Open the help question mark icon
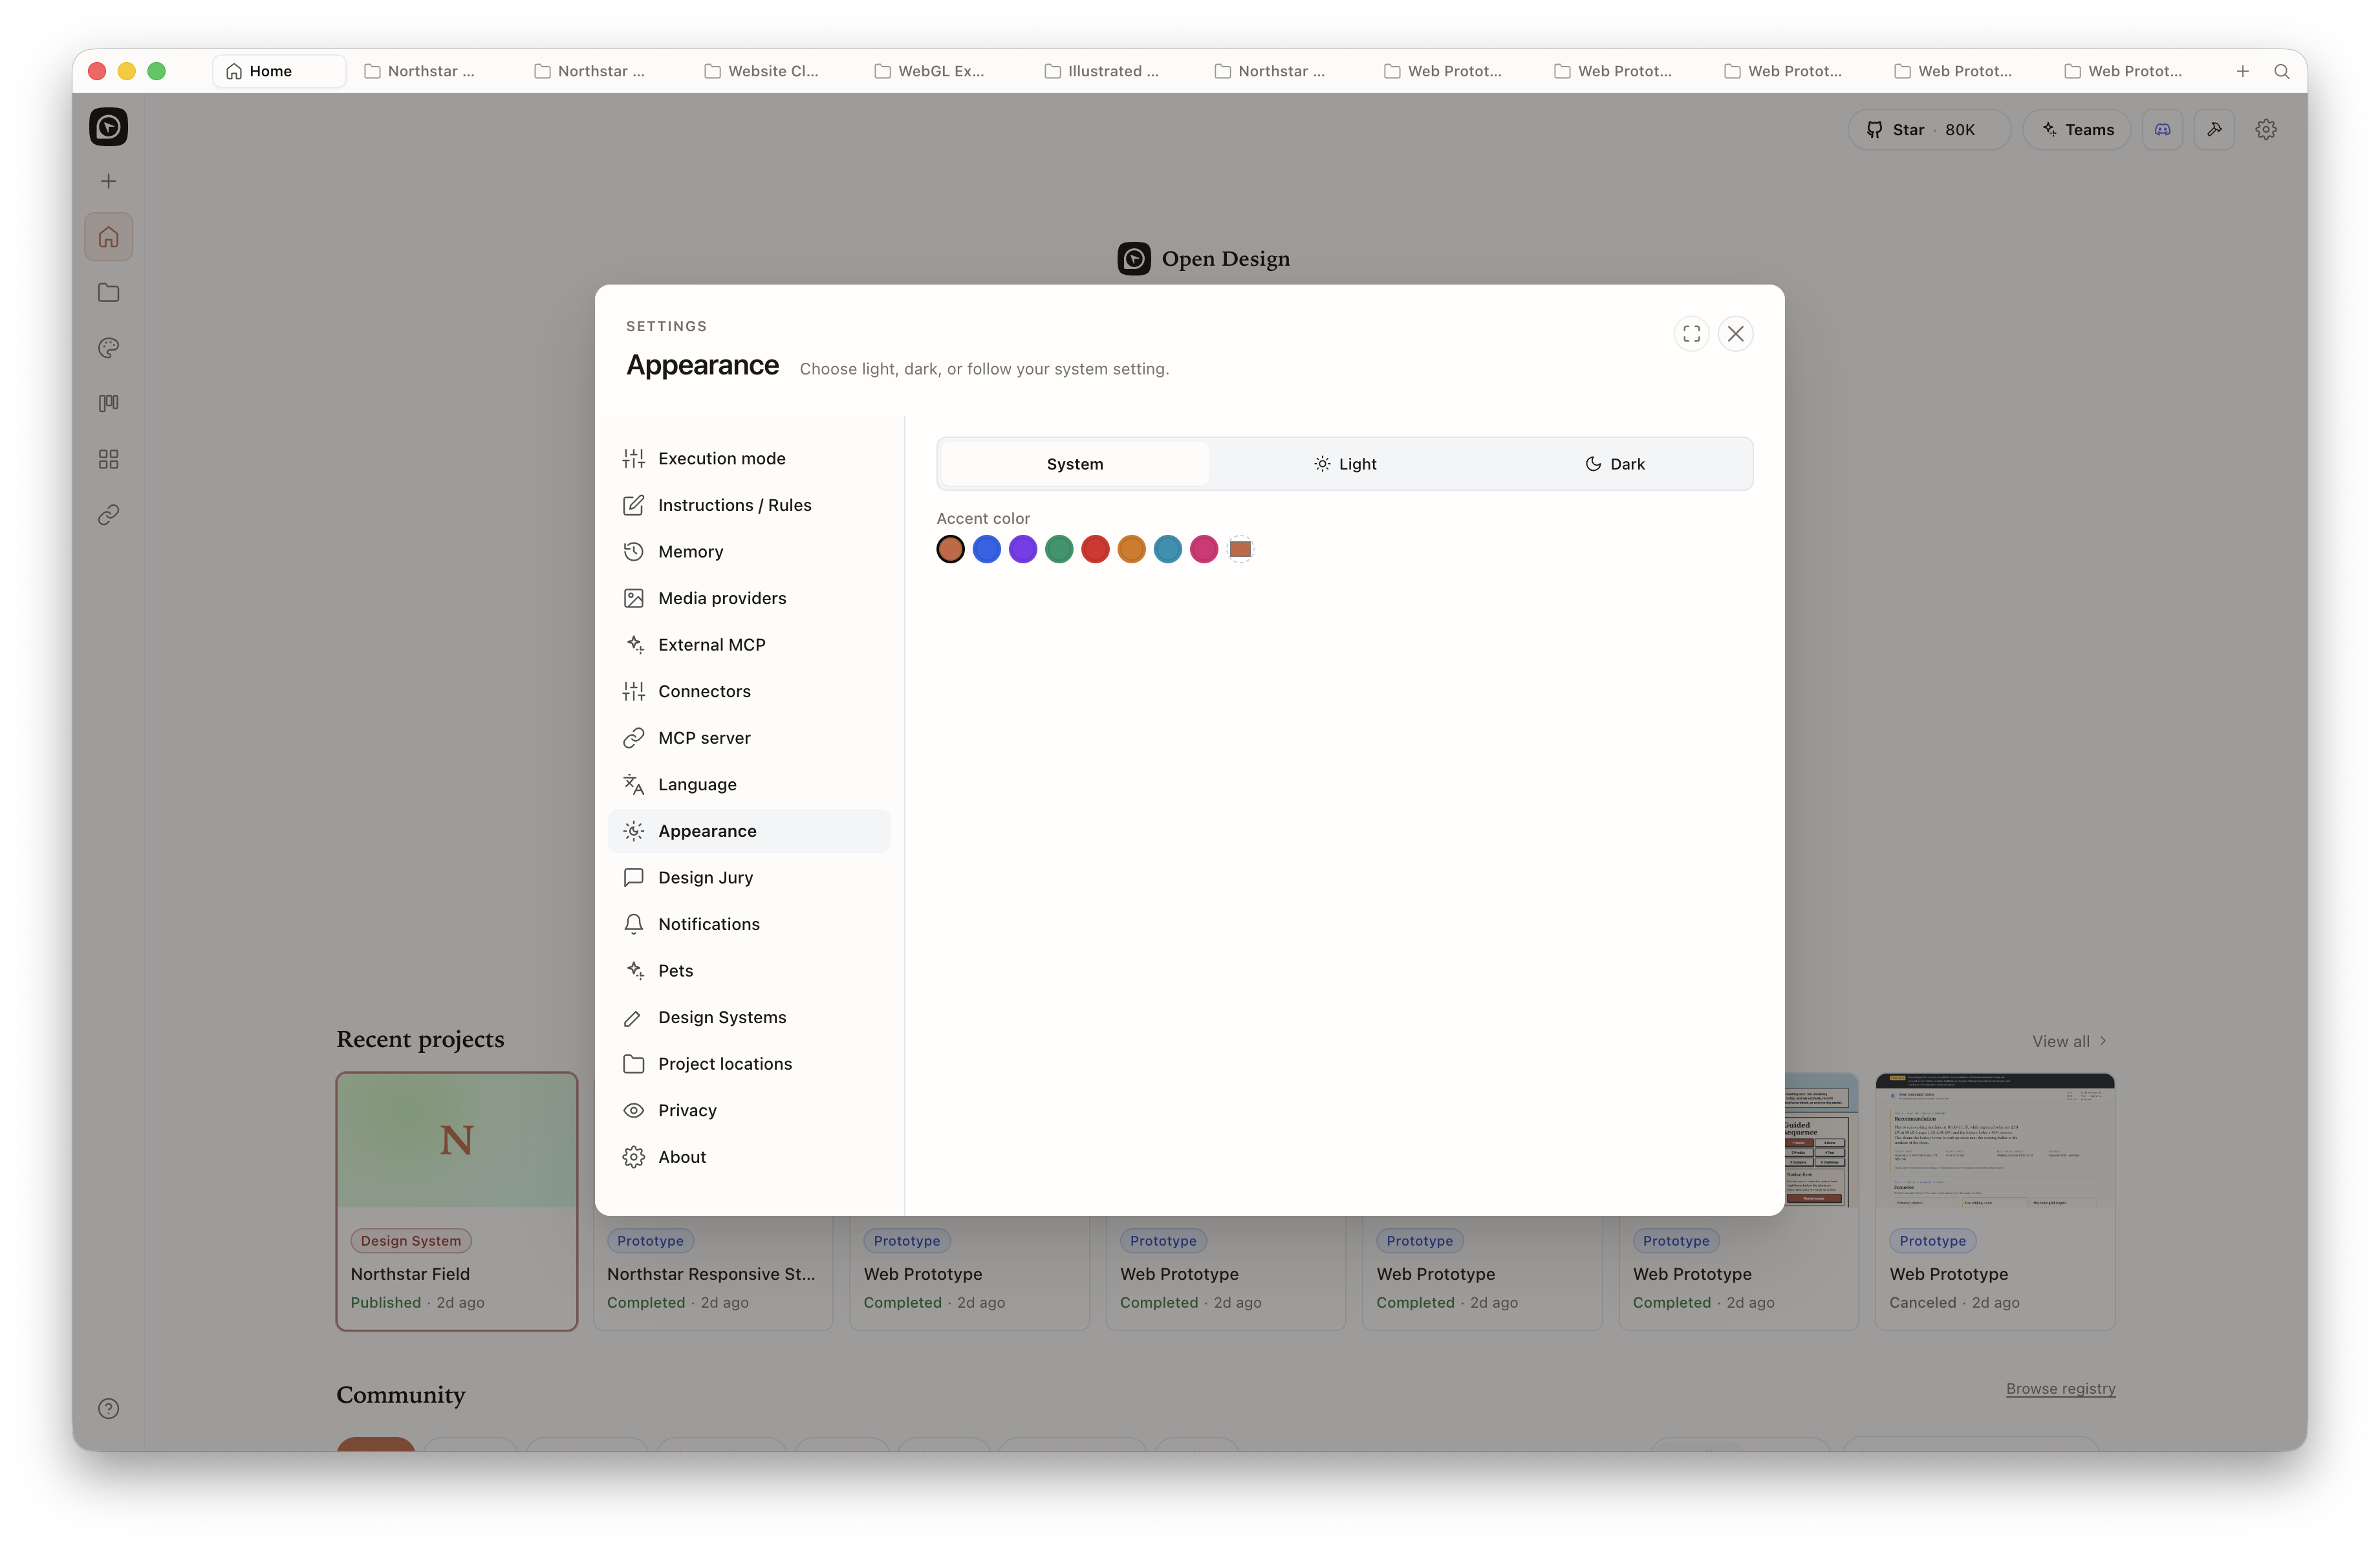Screen dimensions: 2380x1547 (x=108, y=1409)
